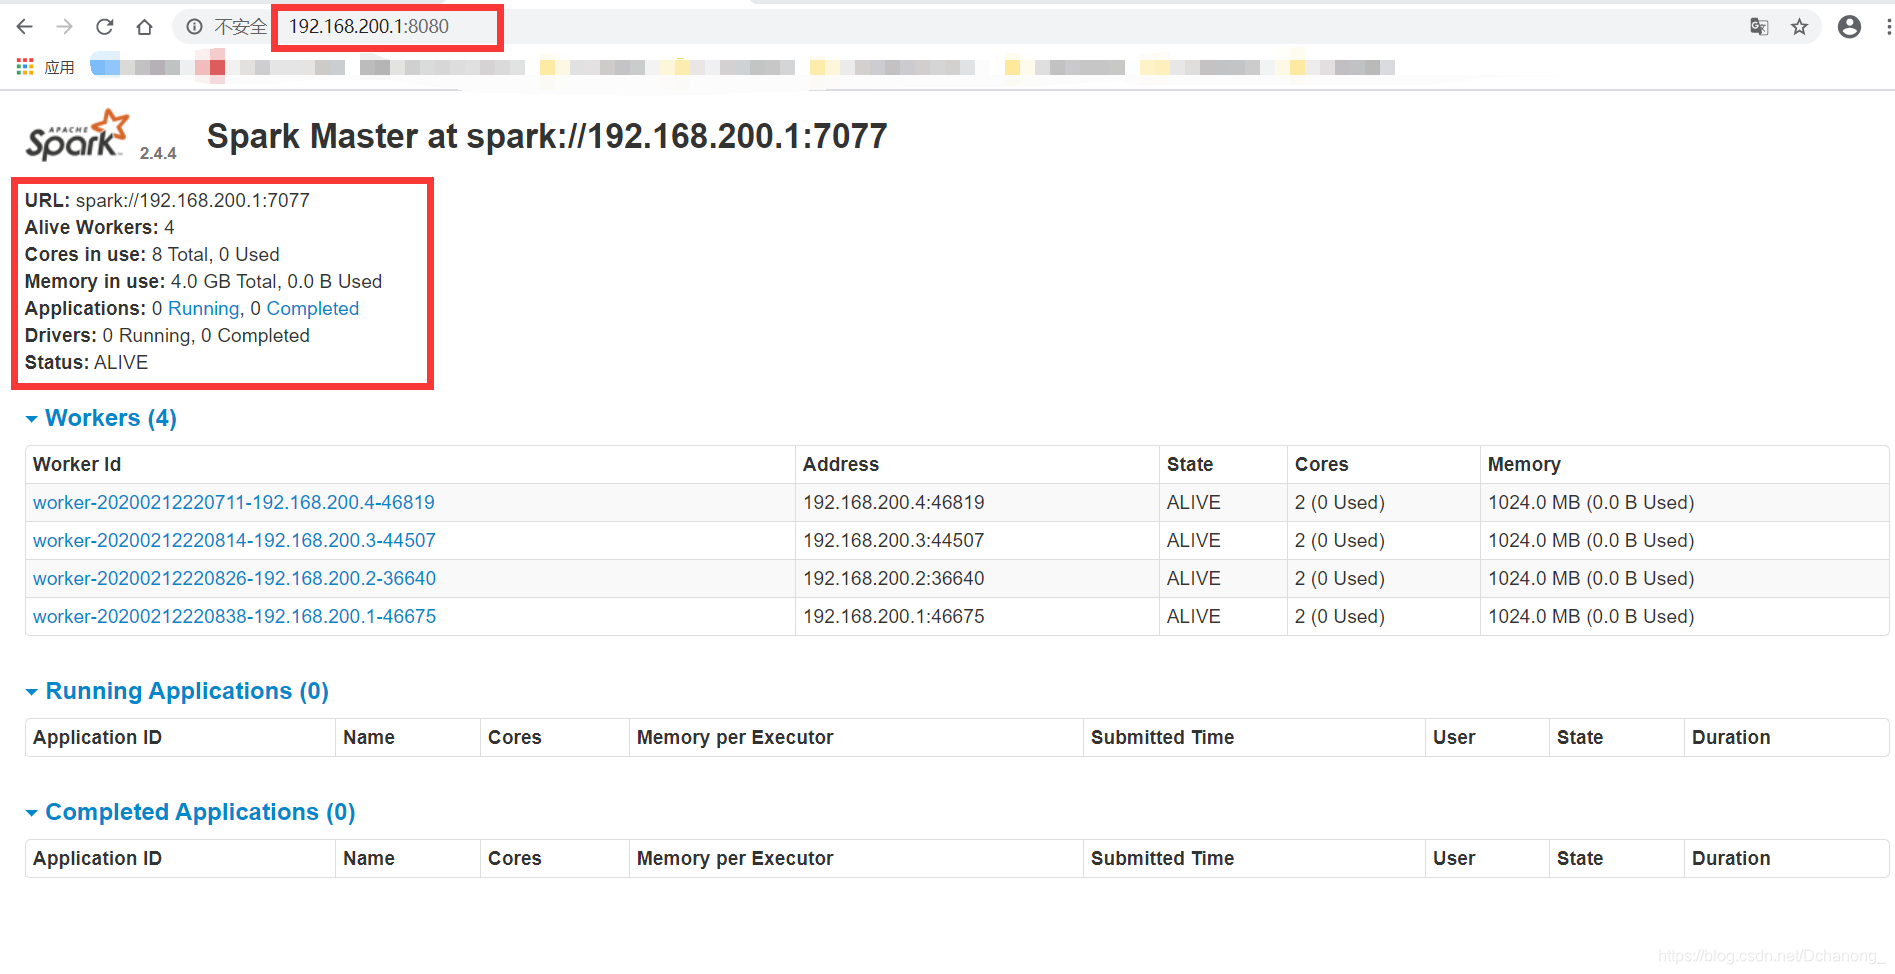Click the browser back arrow
The width and height of the screenshot is (1895, 974).
click(25, 27)
